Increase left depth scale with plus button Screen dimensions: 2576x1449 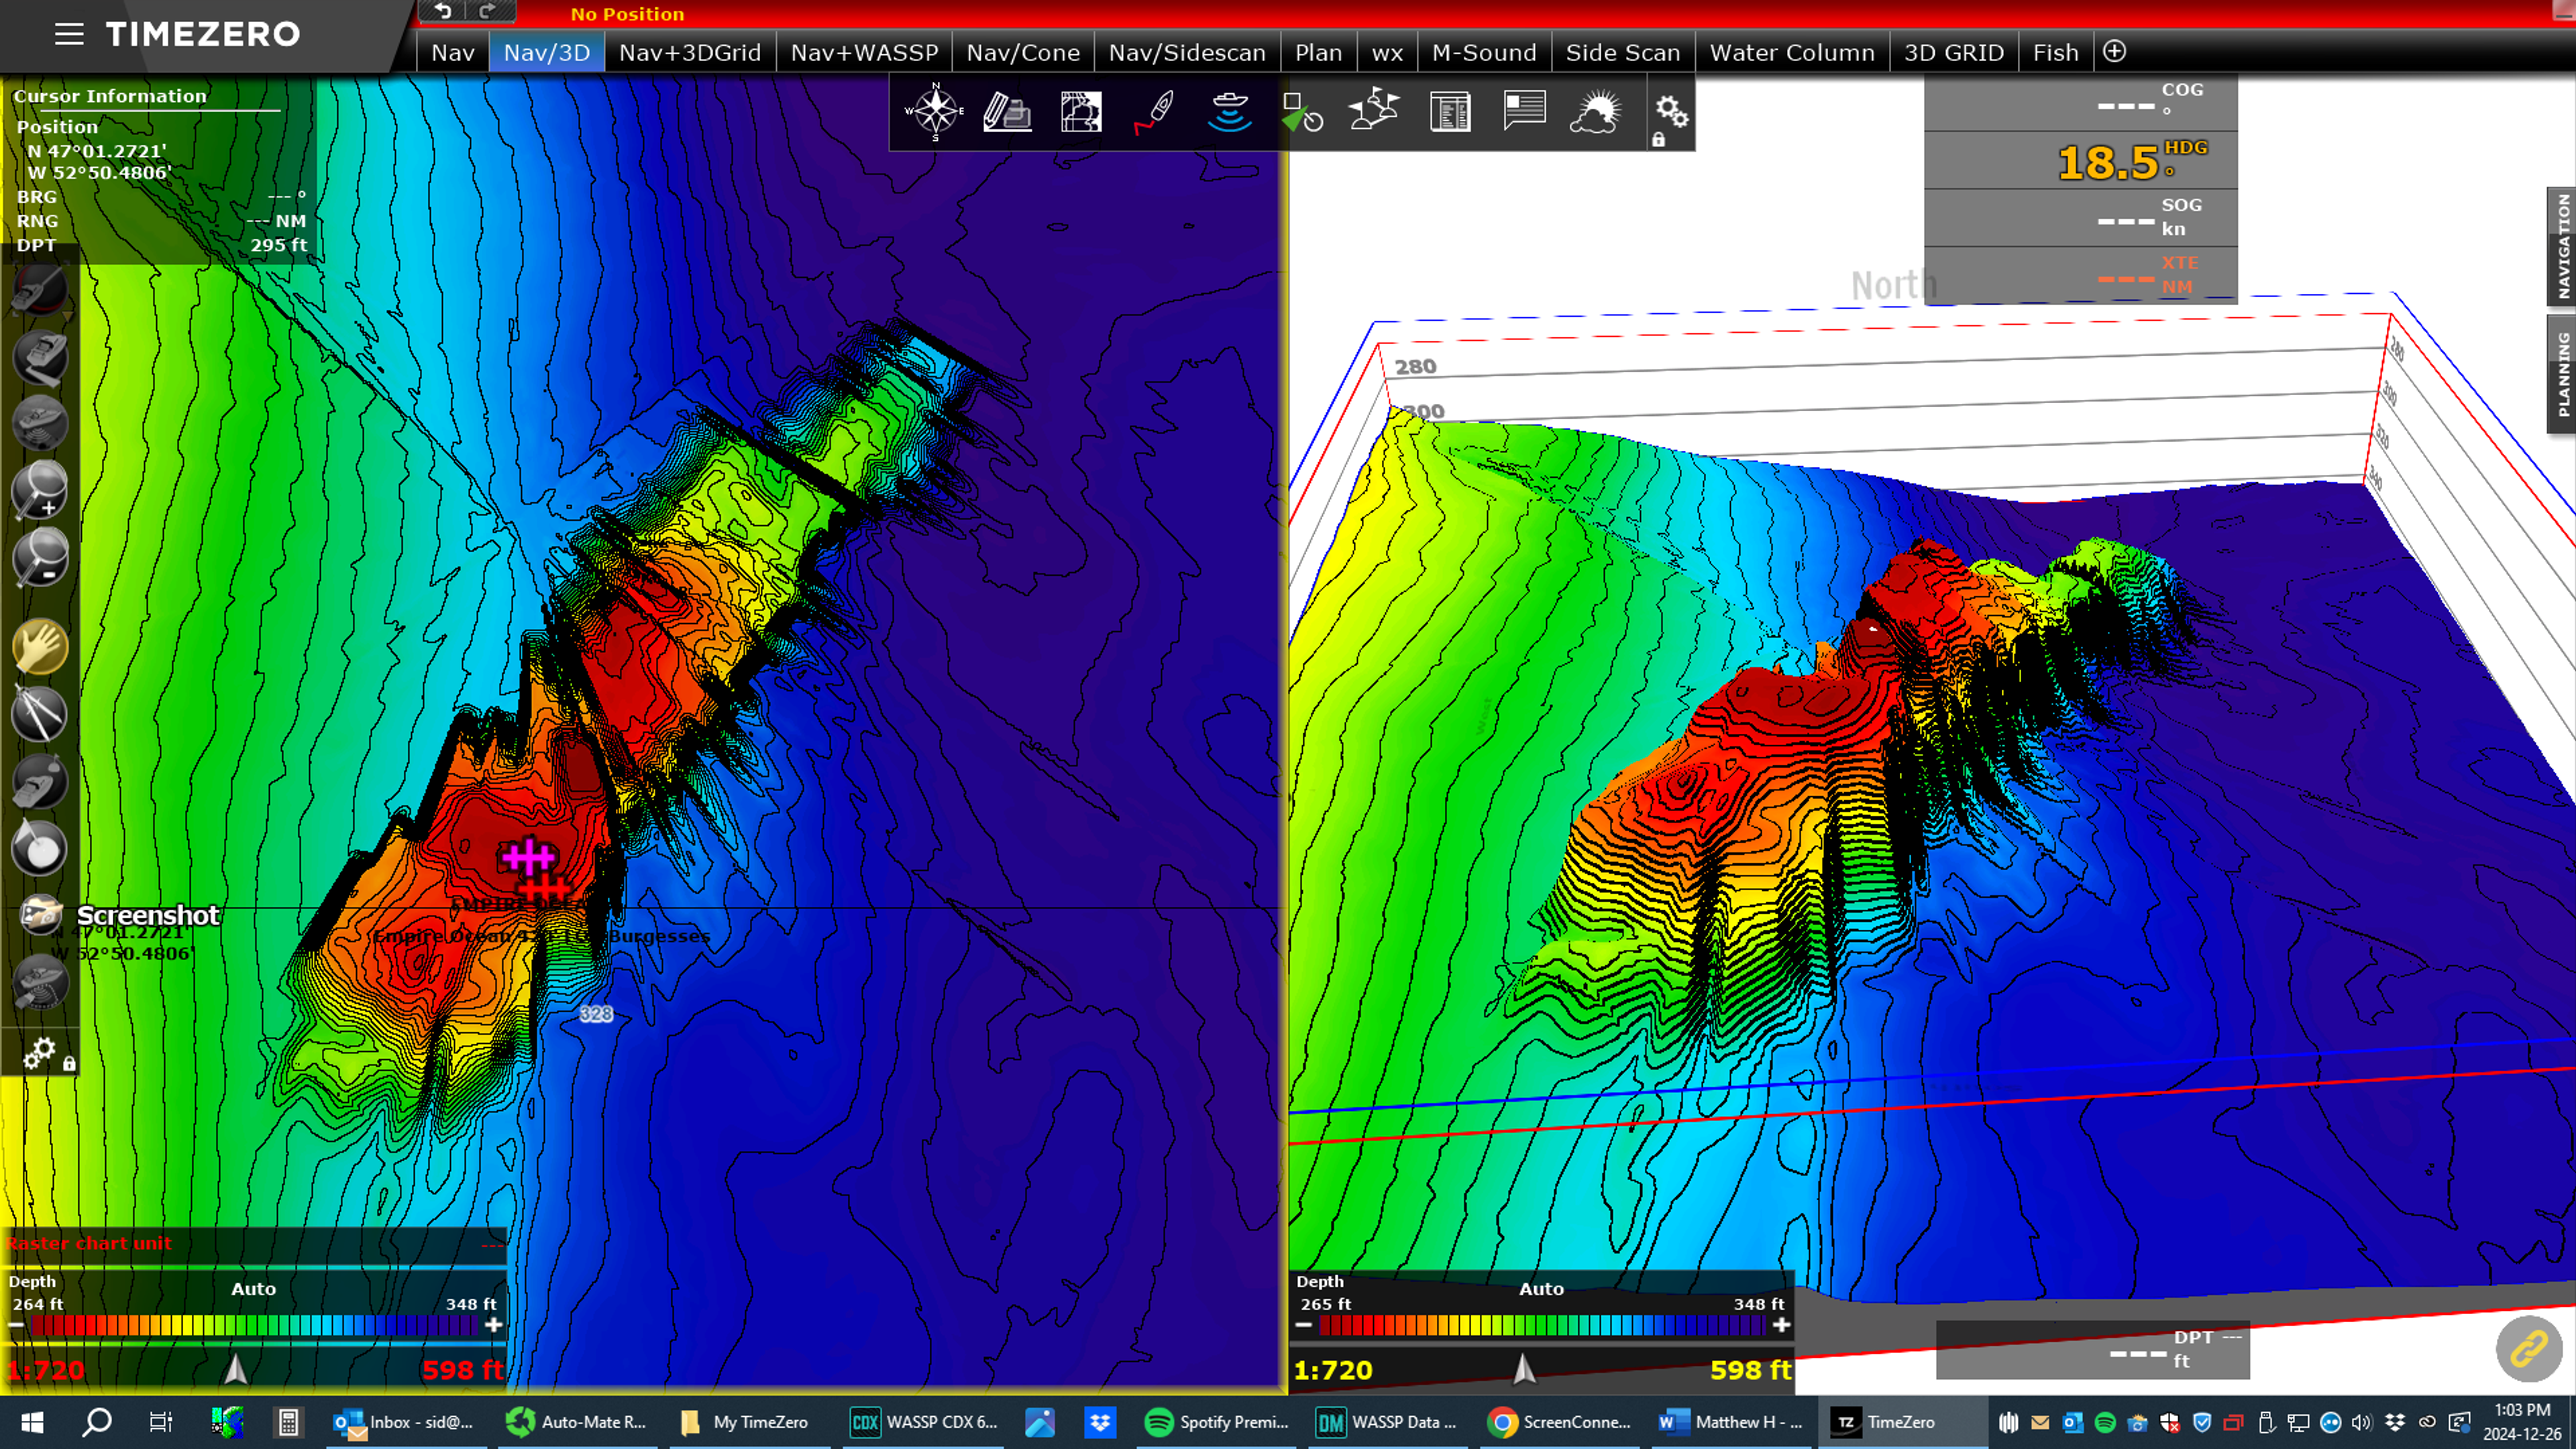coord(494,1325)
